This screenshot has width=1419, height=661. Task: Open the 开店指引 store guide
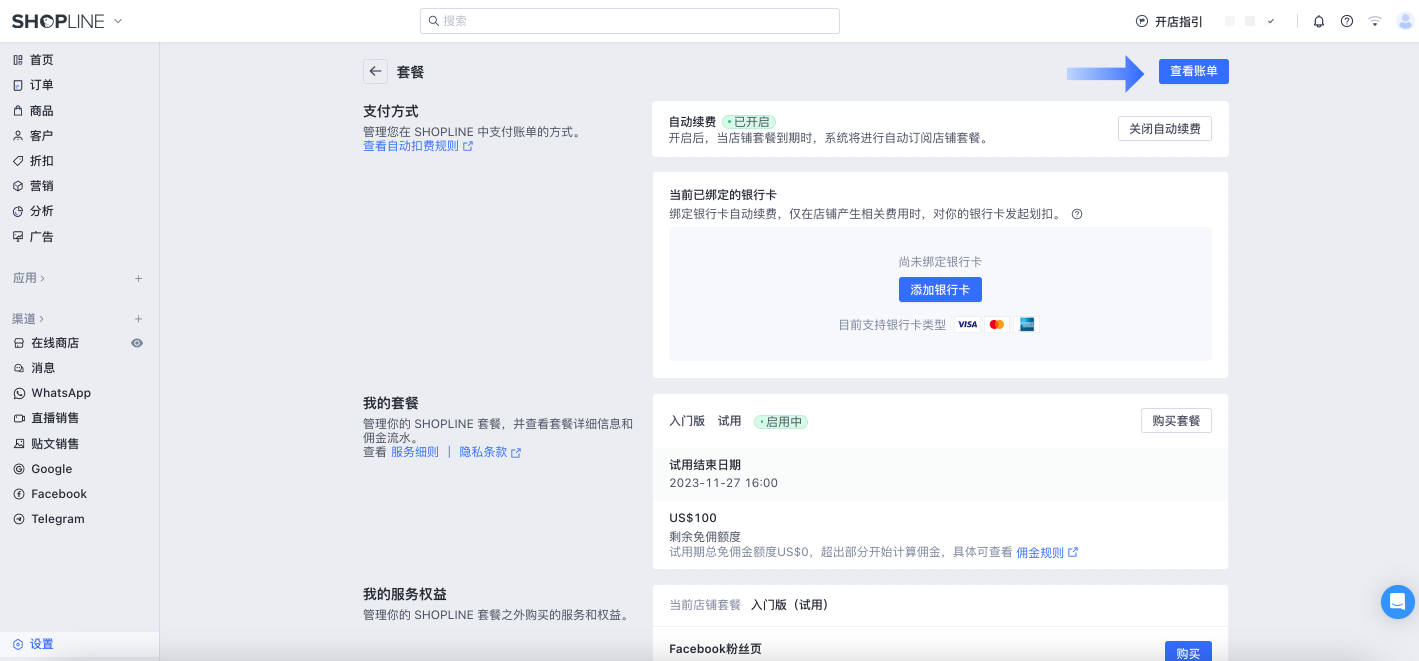1169,21
